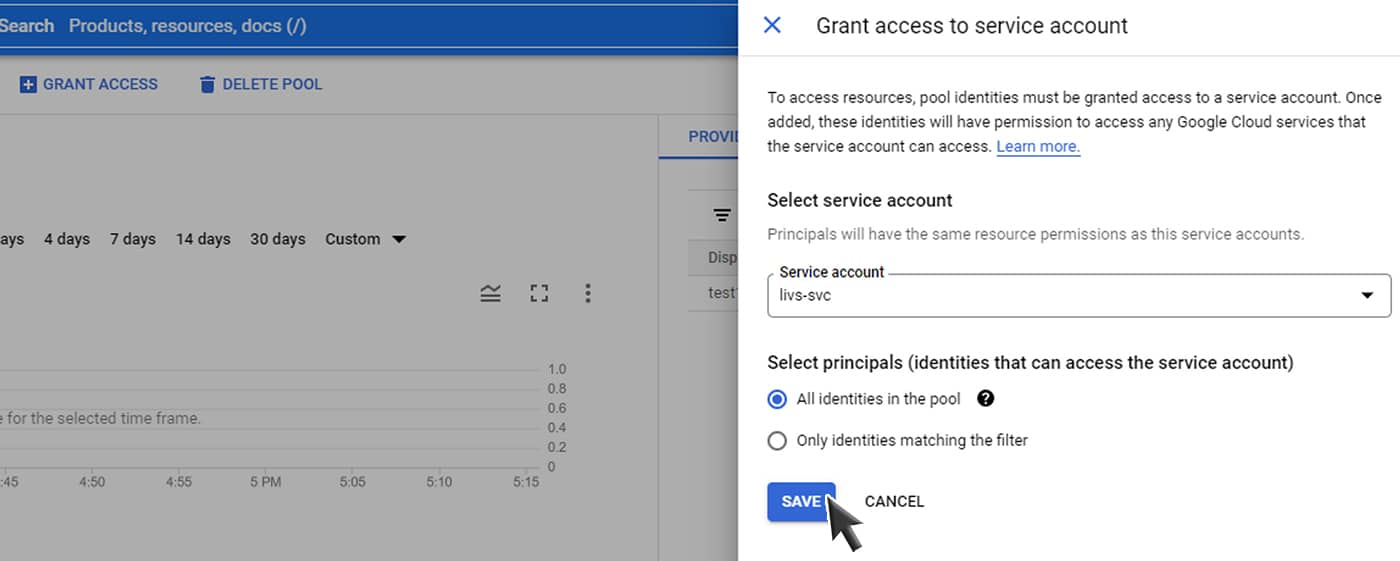Click the GRANT ACCESS label
The image size is (1400, 561).
(x=100, y=84)
